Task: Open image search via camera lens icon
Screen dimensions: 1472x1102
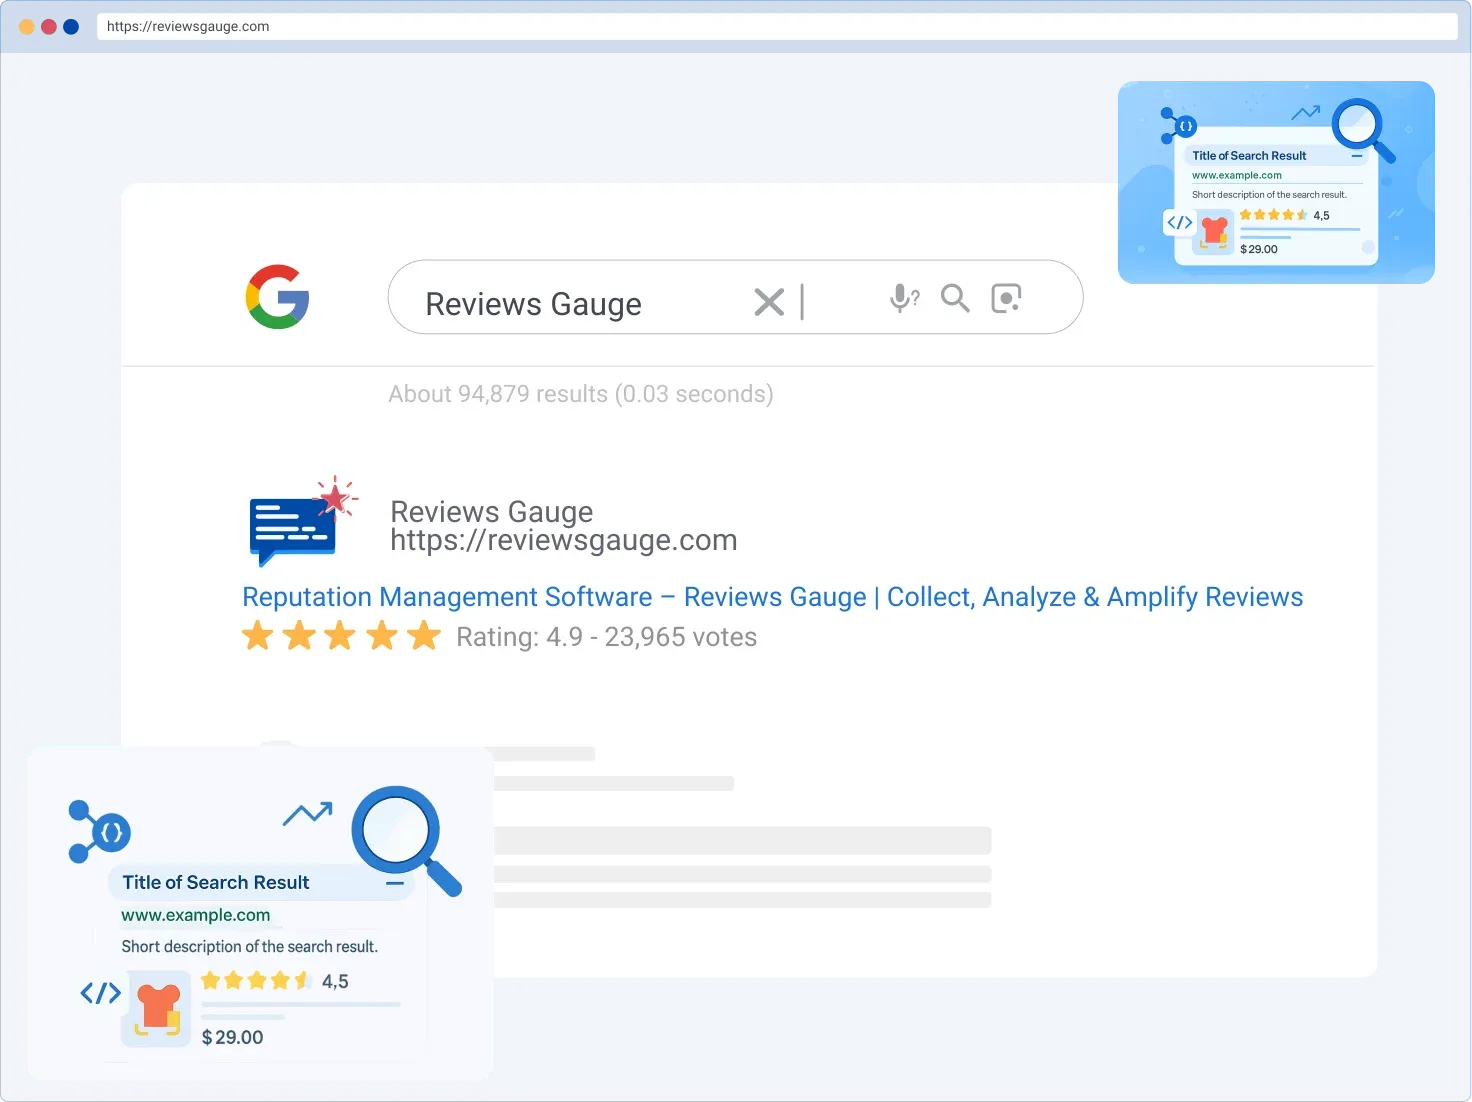Action: (x=1005, y=298)
